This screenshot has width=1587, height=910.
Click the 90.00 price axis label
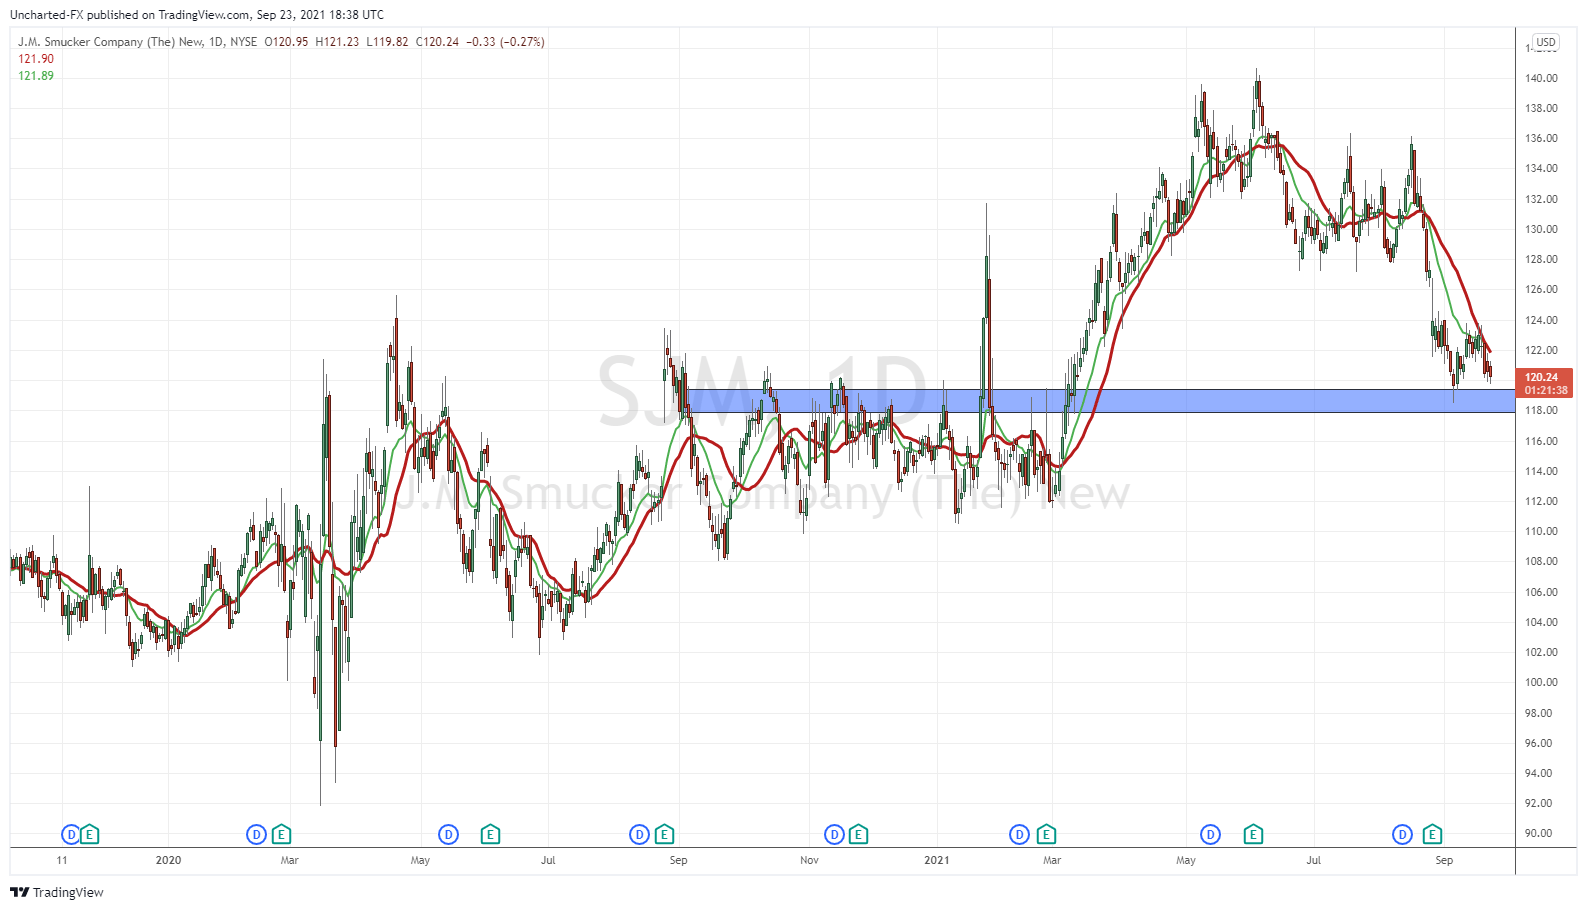(1539, 833)
